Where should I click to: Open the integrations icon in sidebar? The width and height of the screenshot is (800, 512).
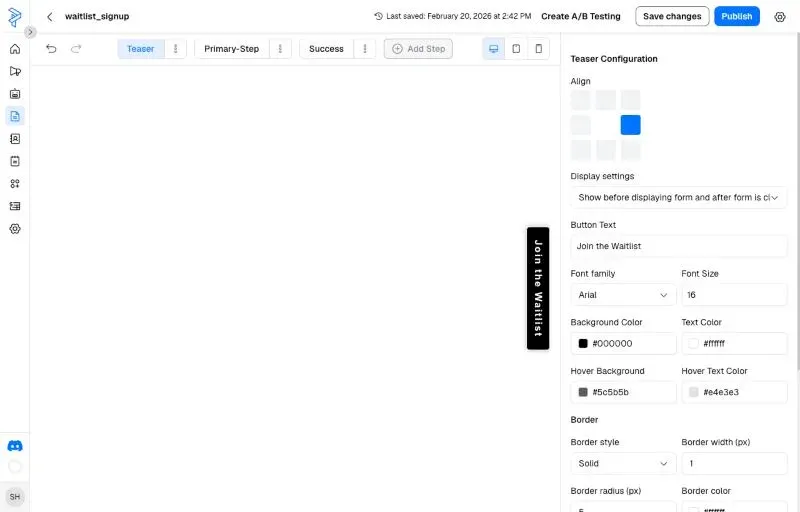(x=15, y=184)
